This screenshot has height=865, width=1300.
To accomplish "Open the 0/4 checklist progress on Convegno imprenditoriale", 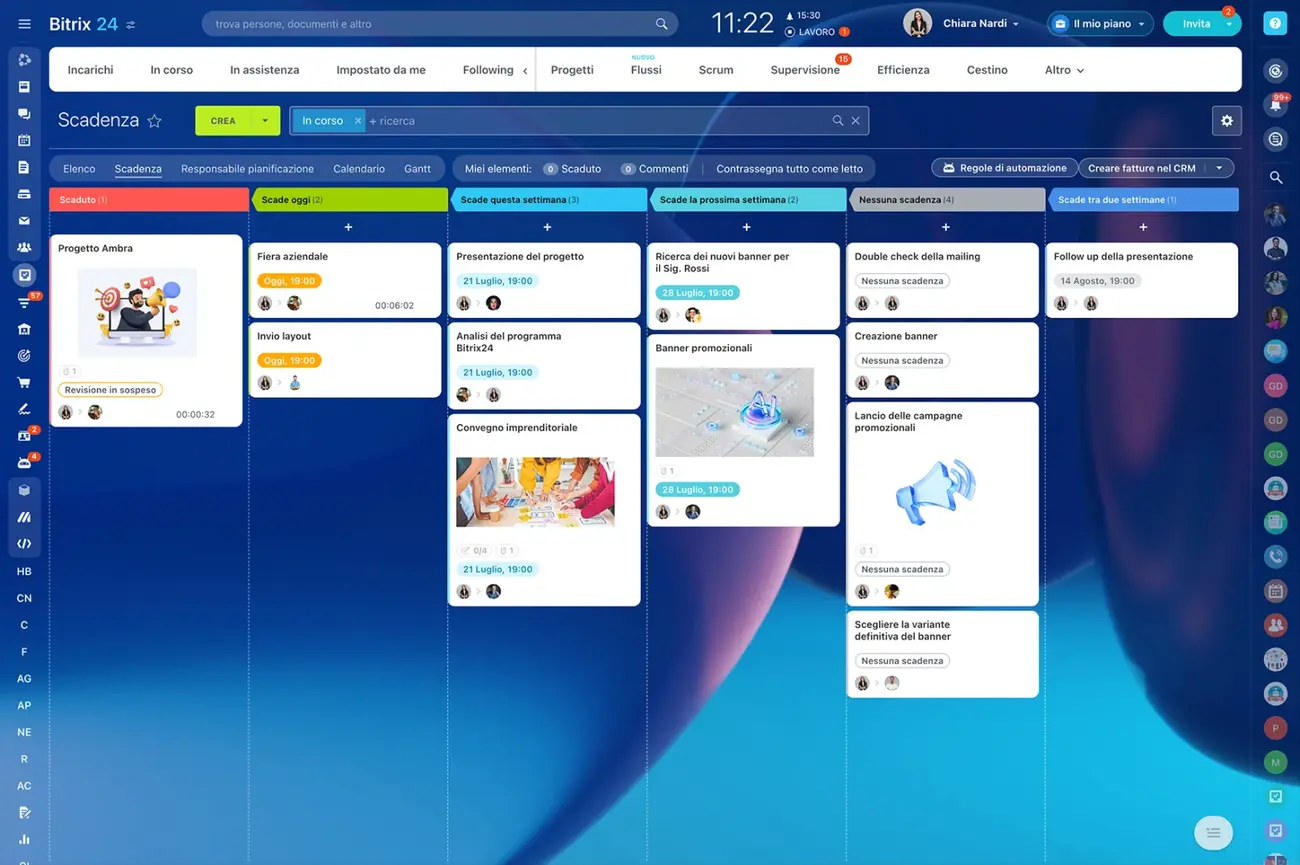I will pos(475,550).
